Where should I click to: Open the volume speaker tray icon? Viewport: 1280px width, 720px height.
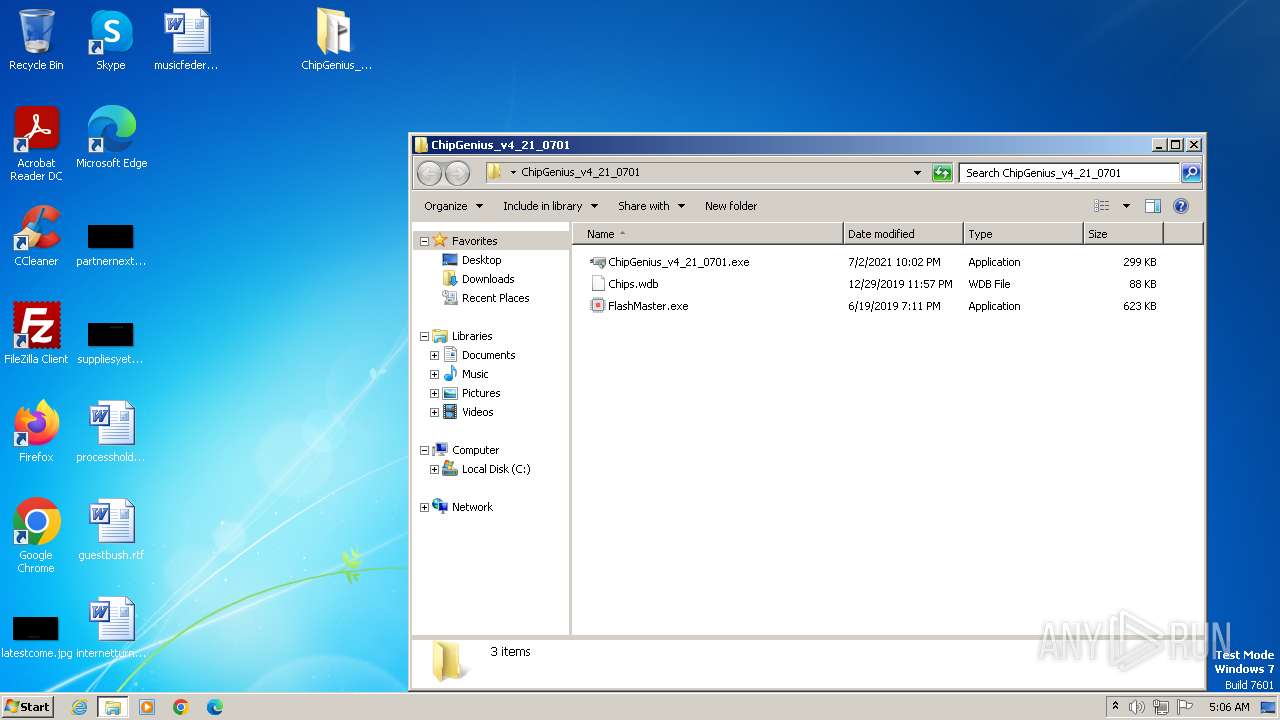[x=1137, y=707]
